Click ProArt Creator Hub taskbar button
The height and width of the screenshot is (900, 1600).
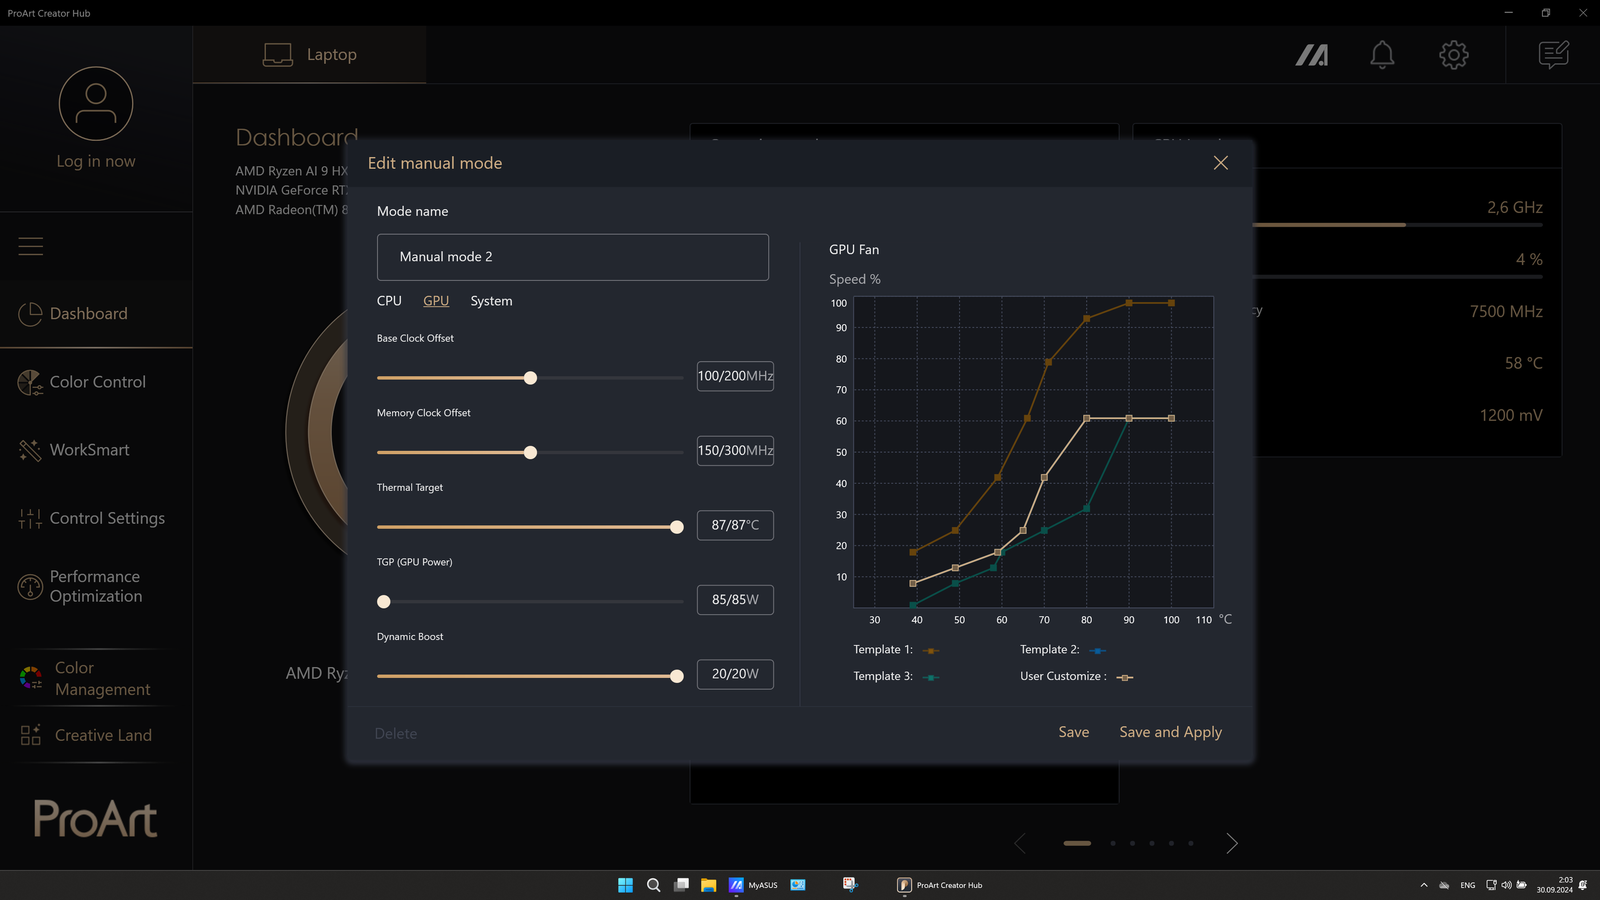point(940,885)
